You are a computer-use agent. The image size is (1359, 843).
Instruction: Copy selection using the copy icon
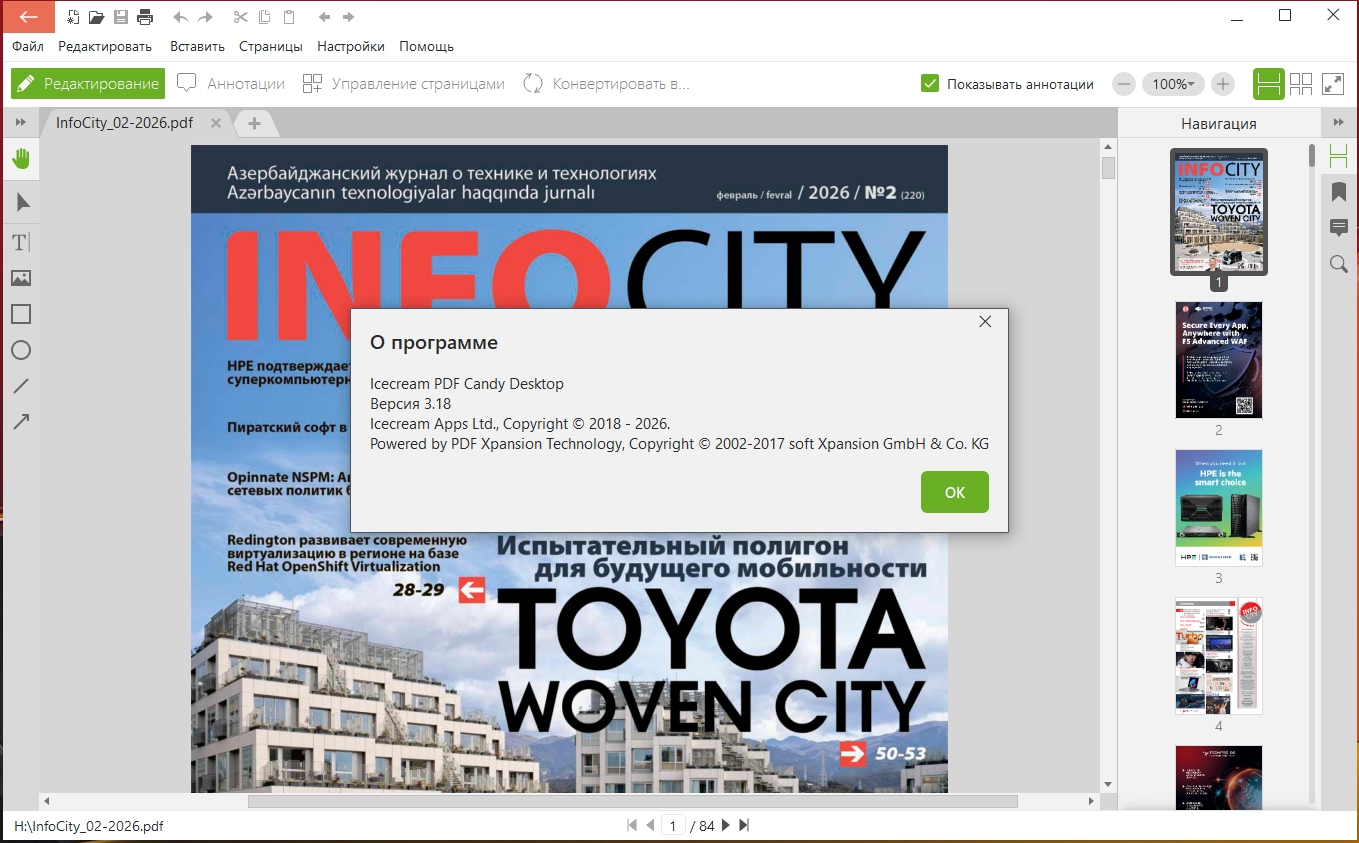click(264, 17)
